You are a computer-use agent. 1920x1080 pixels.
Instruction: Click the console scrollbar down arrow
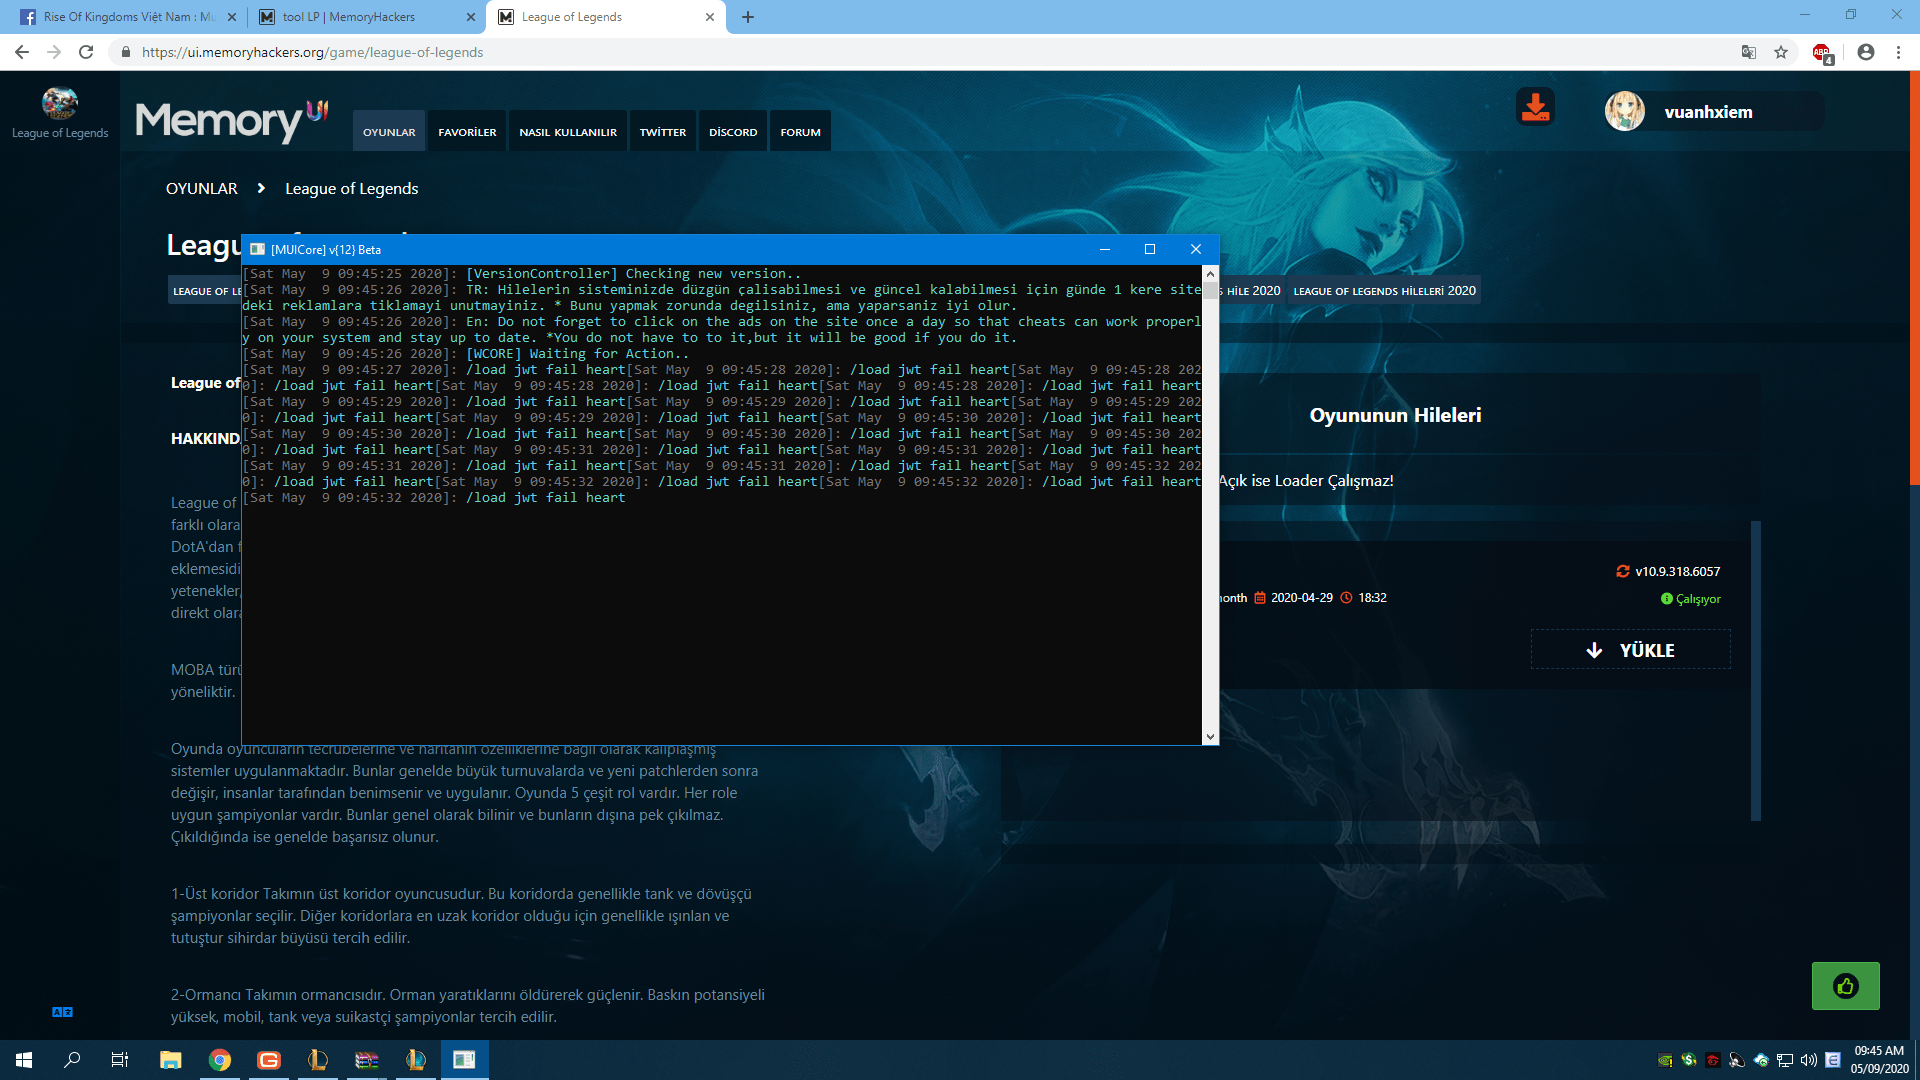coord(1210,737)
